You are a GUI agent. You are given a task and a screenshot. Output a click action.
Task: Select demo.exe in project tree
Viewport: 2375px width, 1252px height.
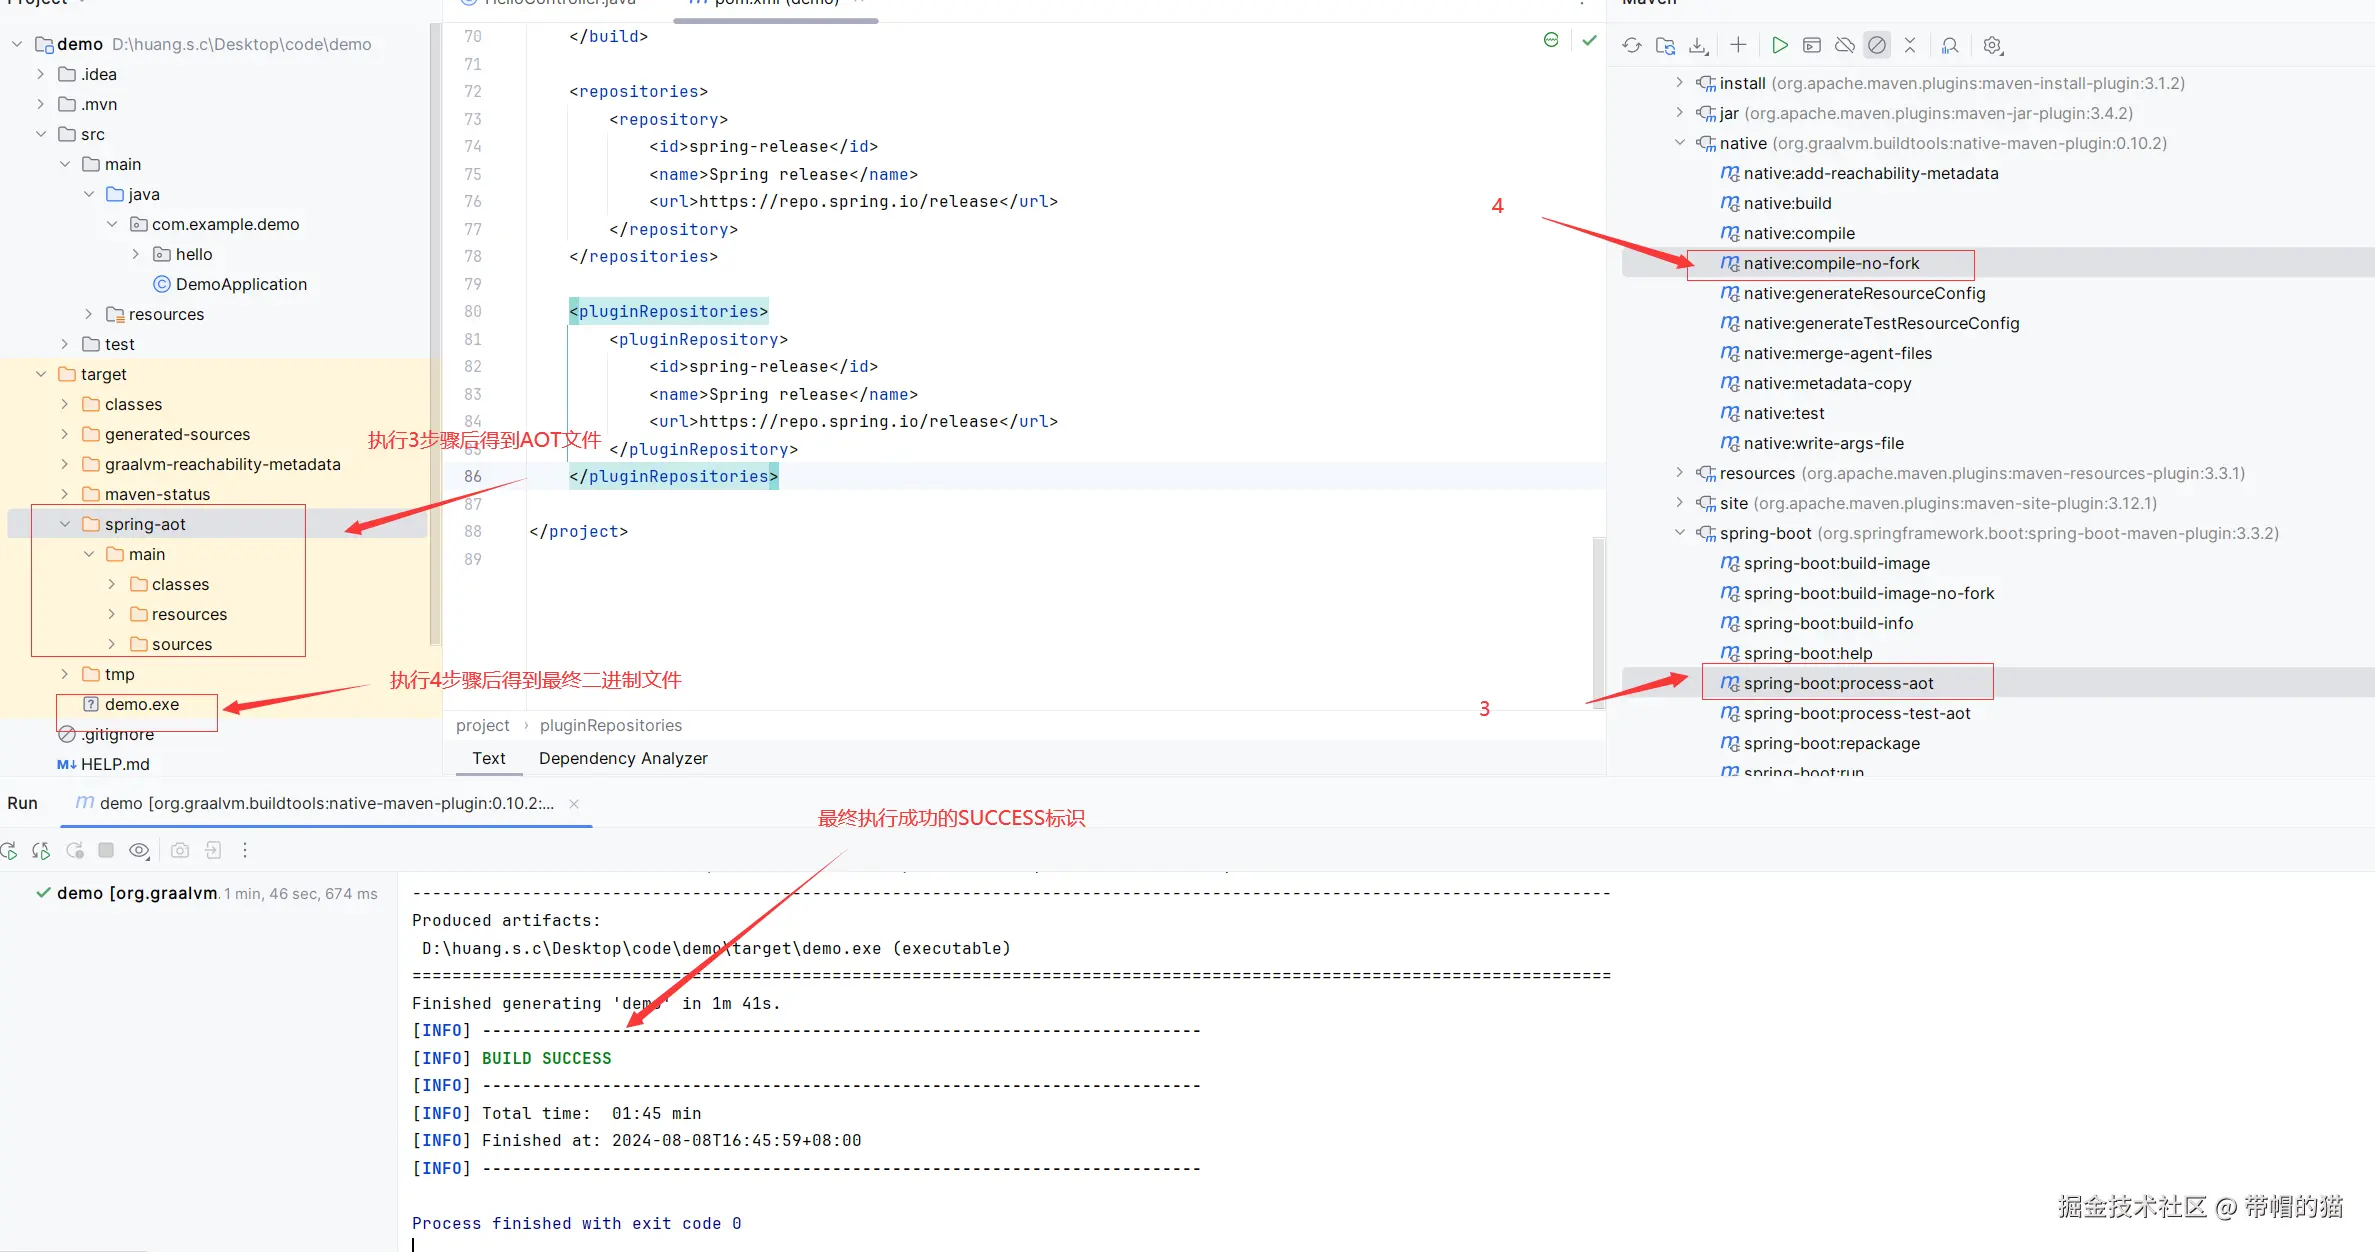141,704
